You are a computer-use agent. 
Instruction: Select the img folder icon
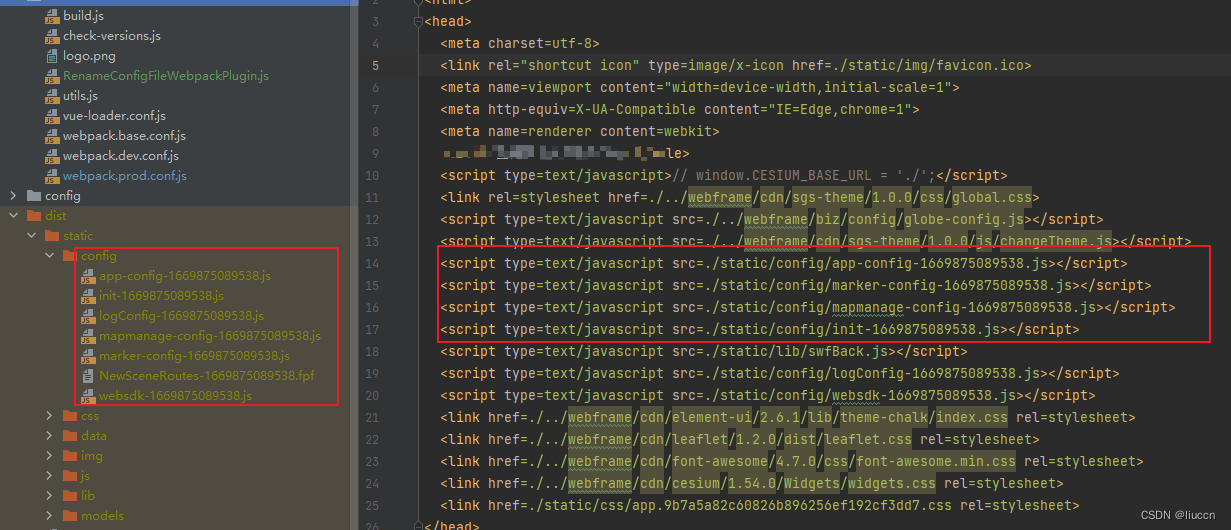coord(70,456)
